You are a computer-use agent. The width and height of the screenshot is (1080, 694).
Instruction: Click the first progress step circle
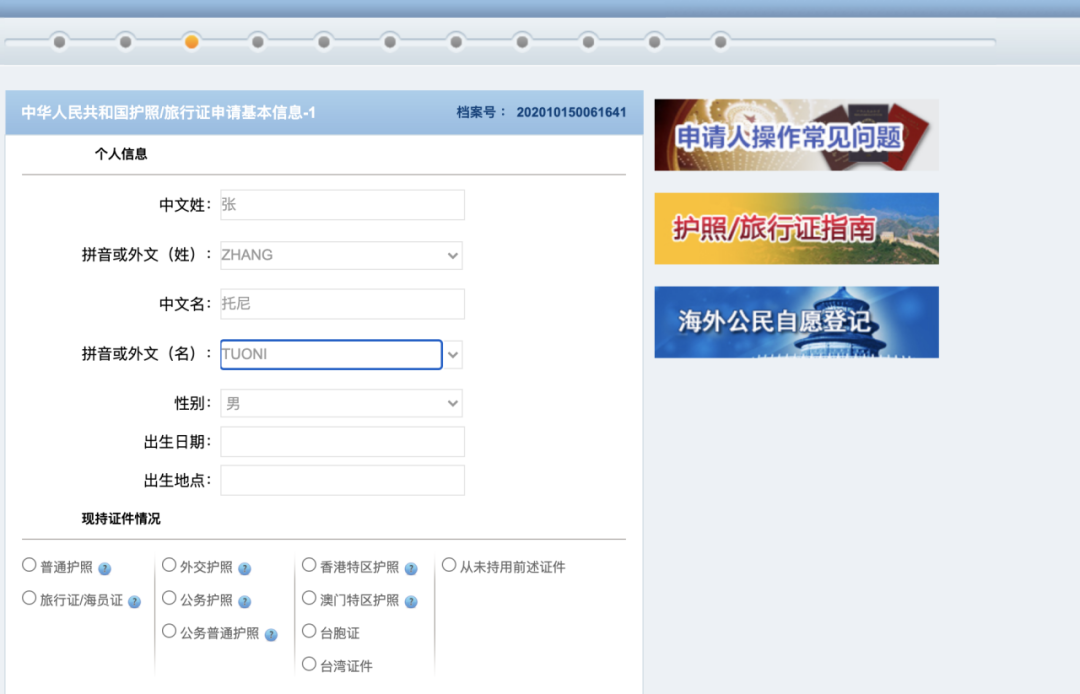point(60,42)
